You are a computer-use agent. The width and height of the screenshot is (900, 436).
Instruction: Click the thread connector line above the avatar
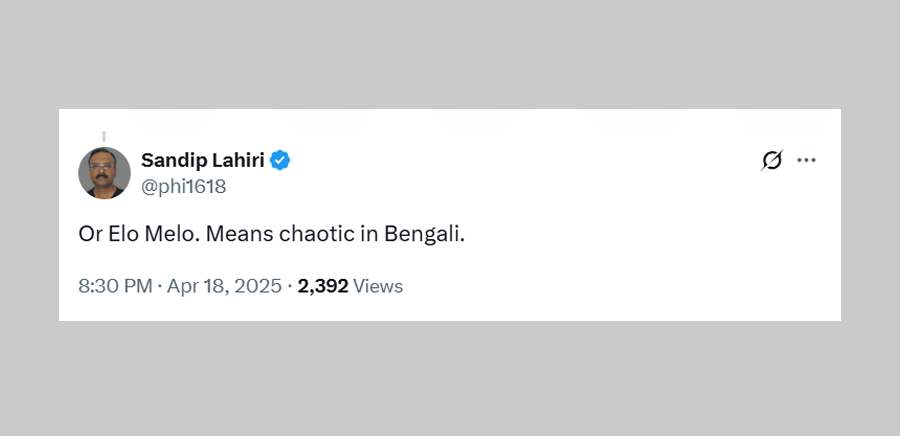(x=103, y=136)
